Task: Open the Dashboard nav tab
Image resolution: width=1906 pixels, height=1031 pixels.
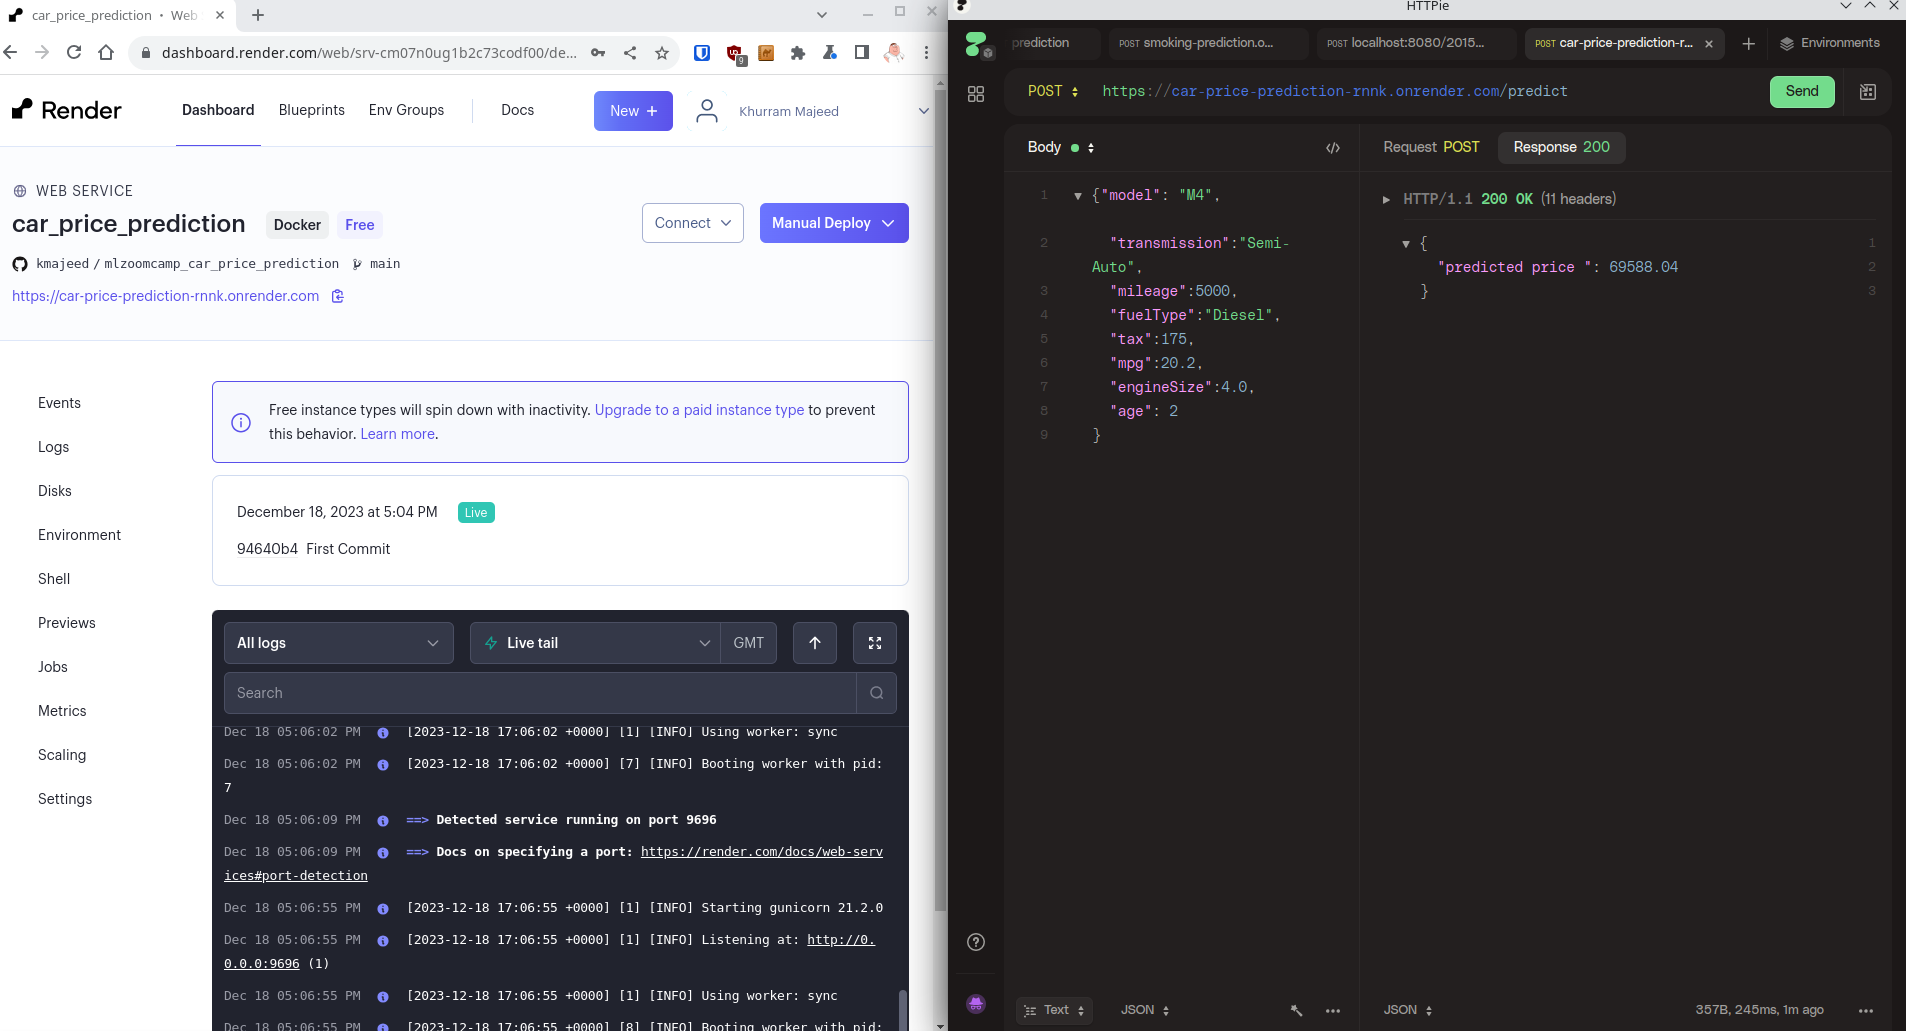Action: tap(218, 110)
